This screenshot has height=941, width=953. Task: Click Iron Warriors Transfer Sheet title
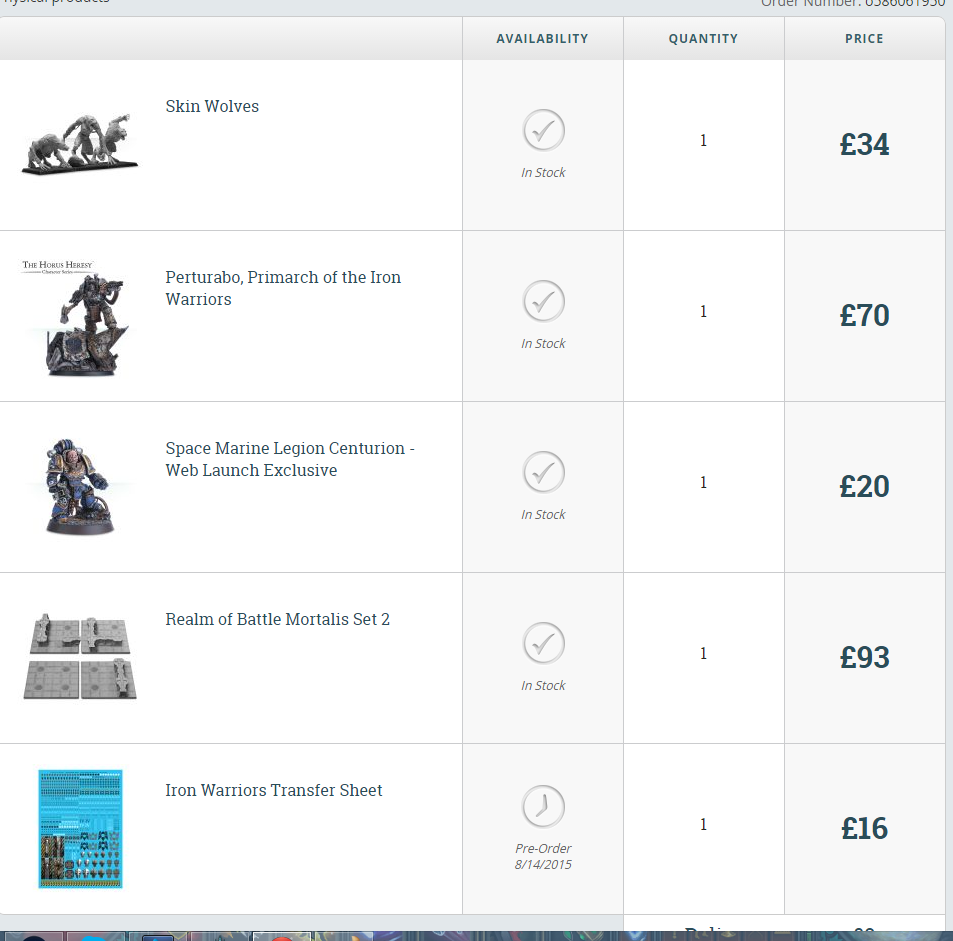pyautogui.click(x=273, y=790)
